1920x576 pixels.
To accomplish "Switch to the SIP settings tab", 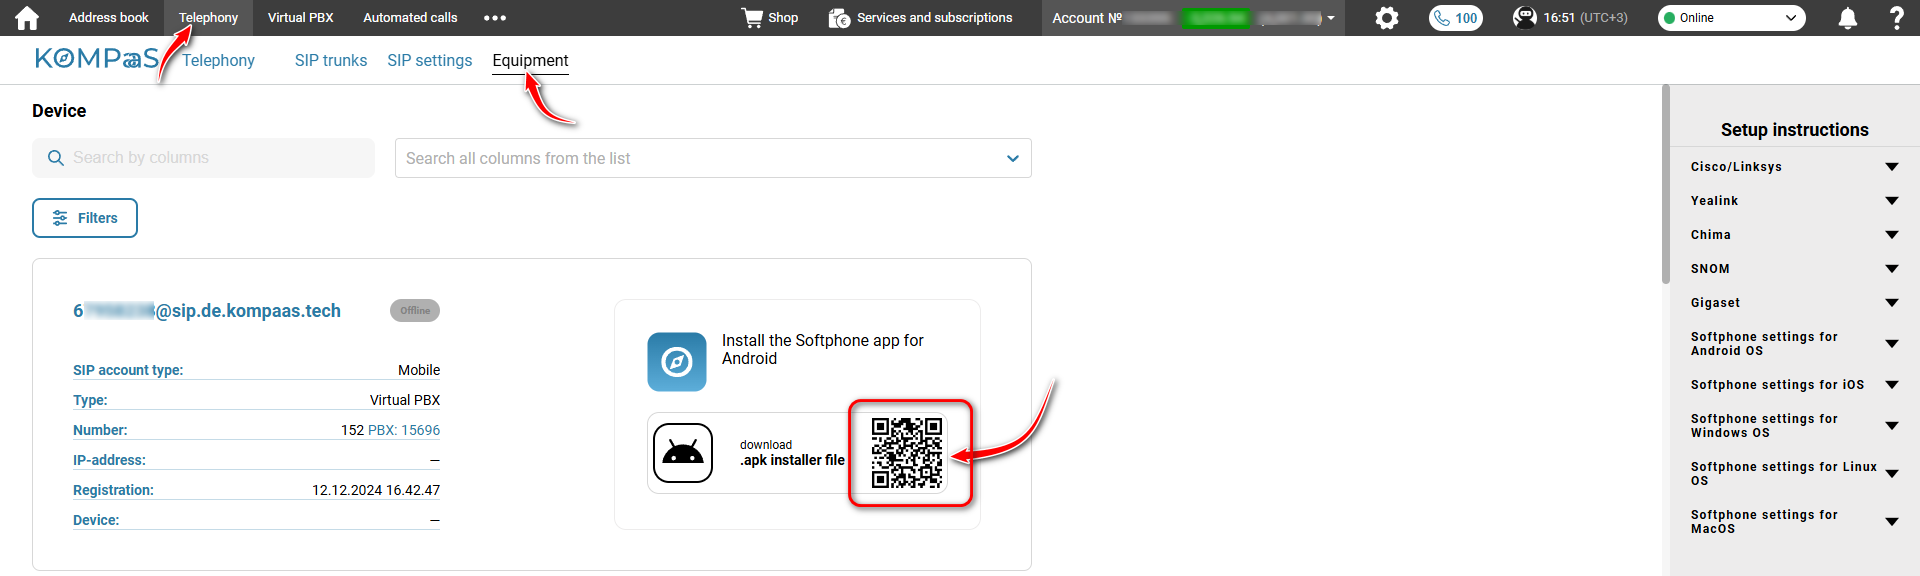I will pyautogui.click(x=430, y=60).
